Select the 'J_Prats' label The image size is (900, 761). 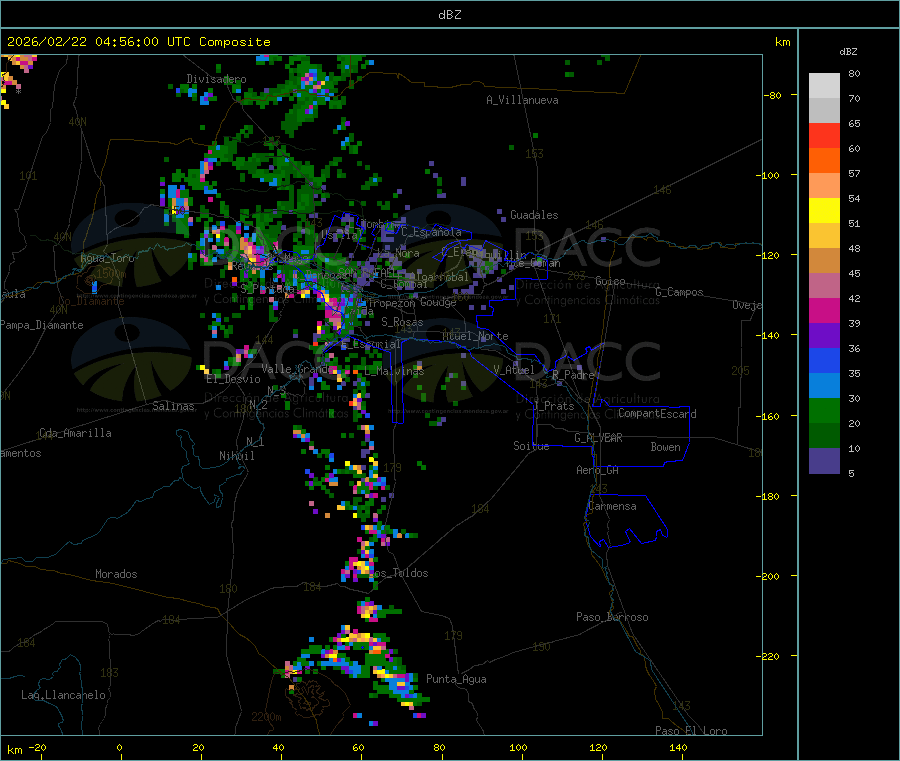tap(554, 406)
